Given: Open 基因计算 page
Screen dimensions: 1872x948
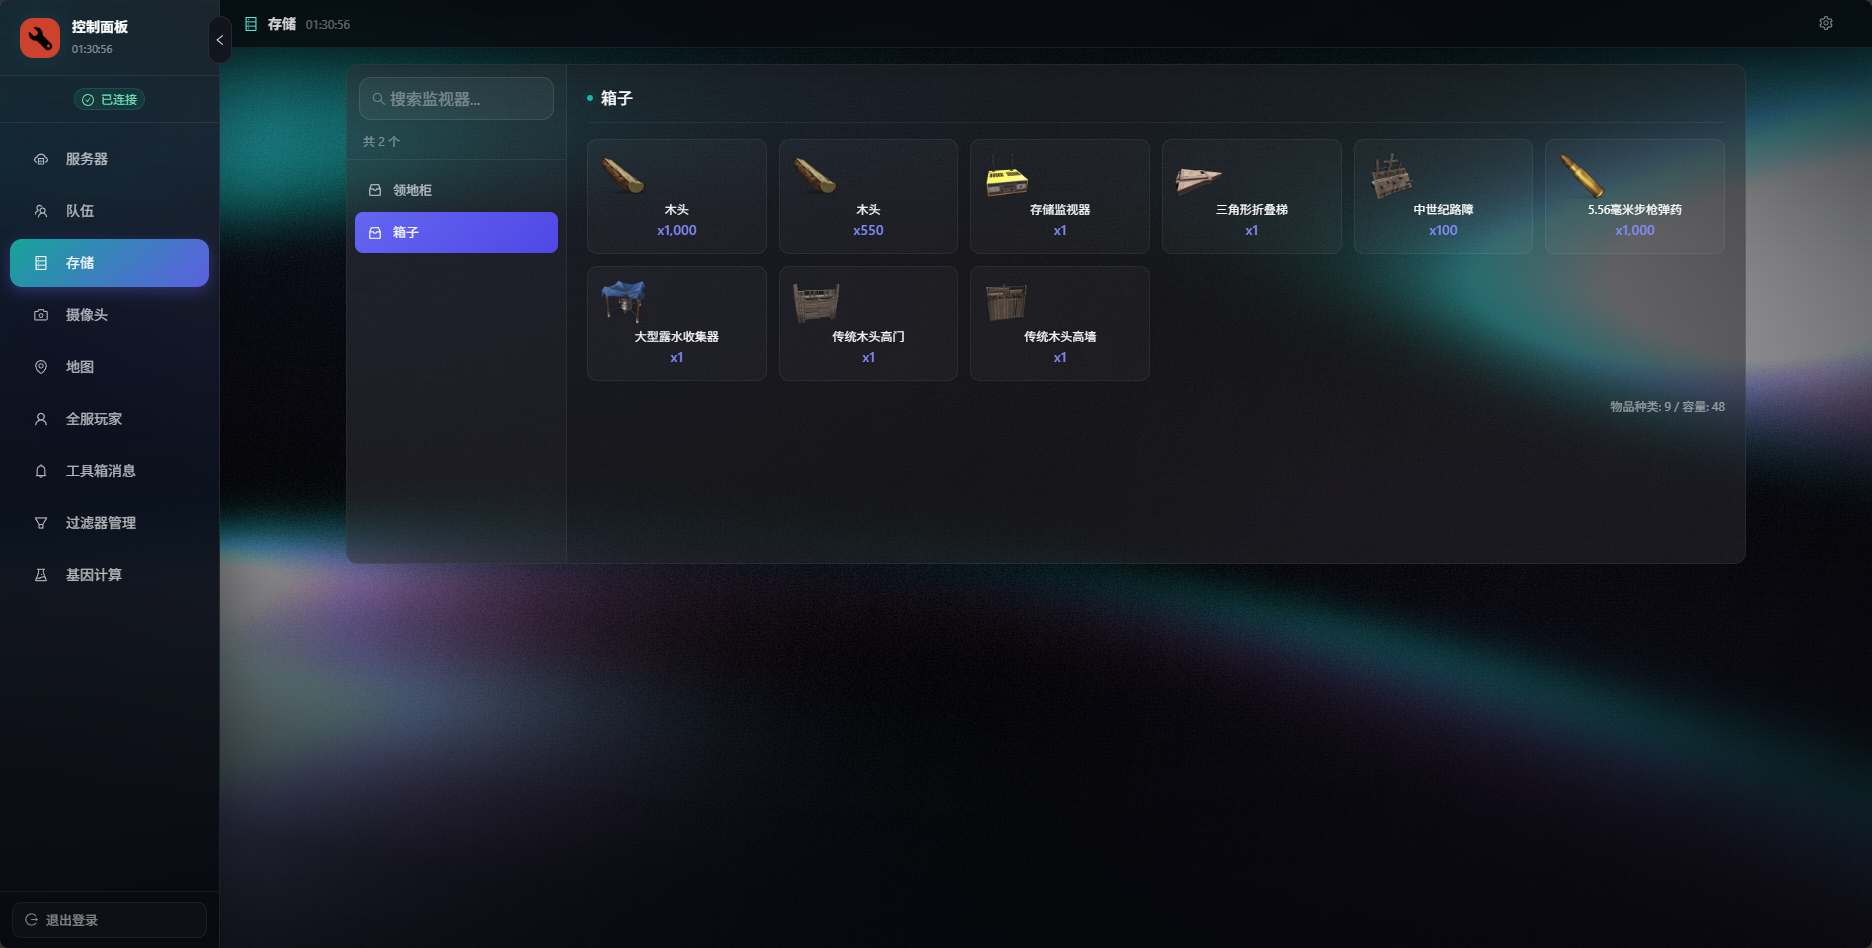Looking at the screenshot, I should click(109, 575).
